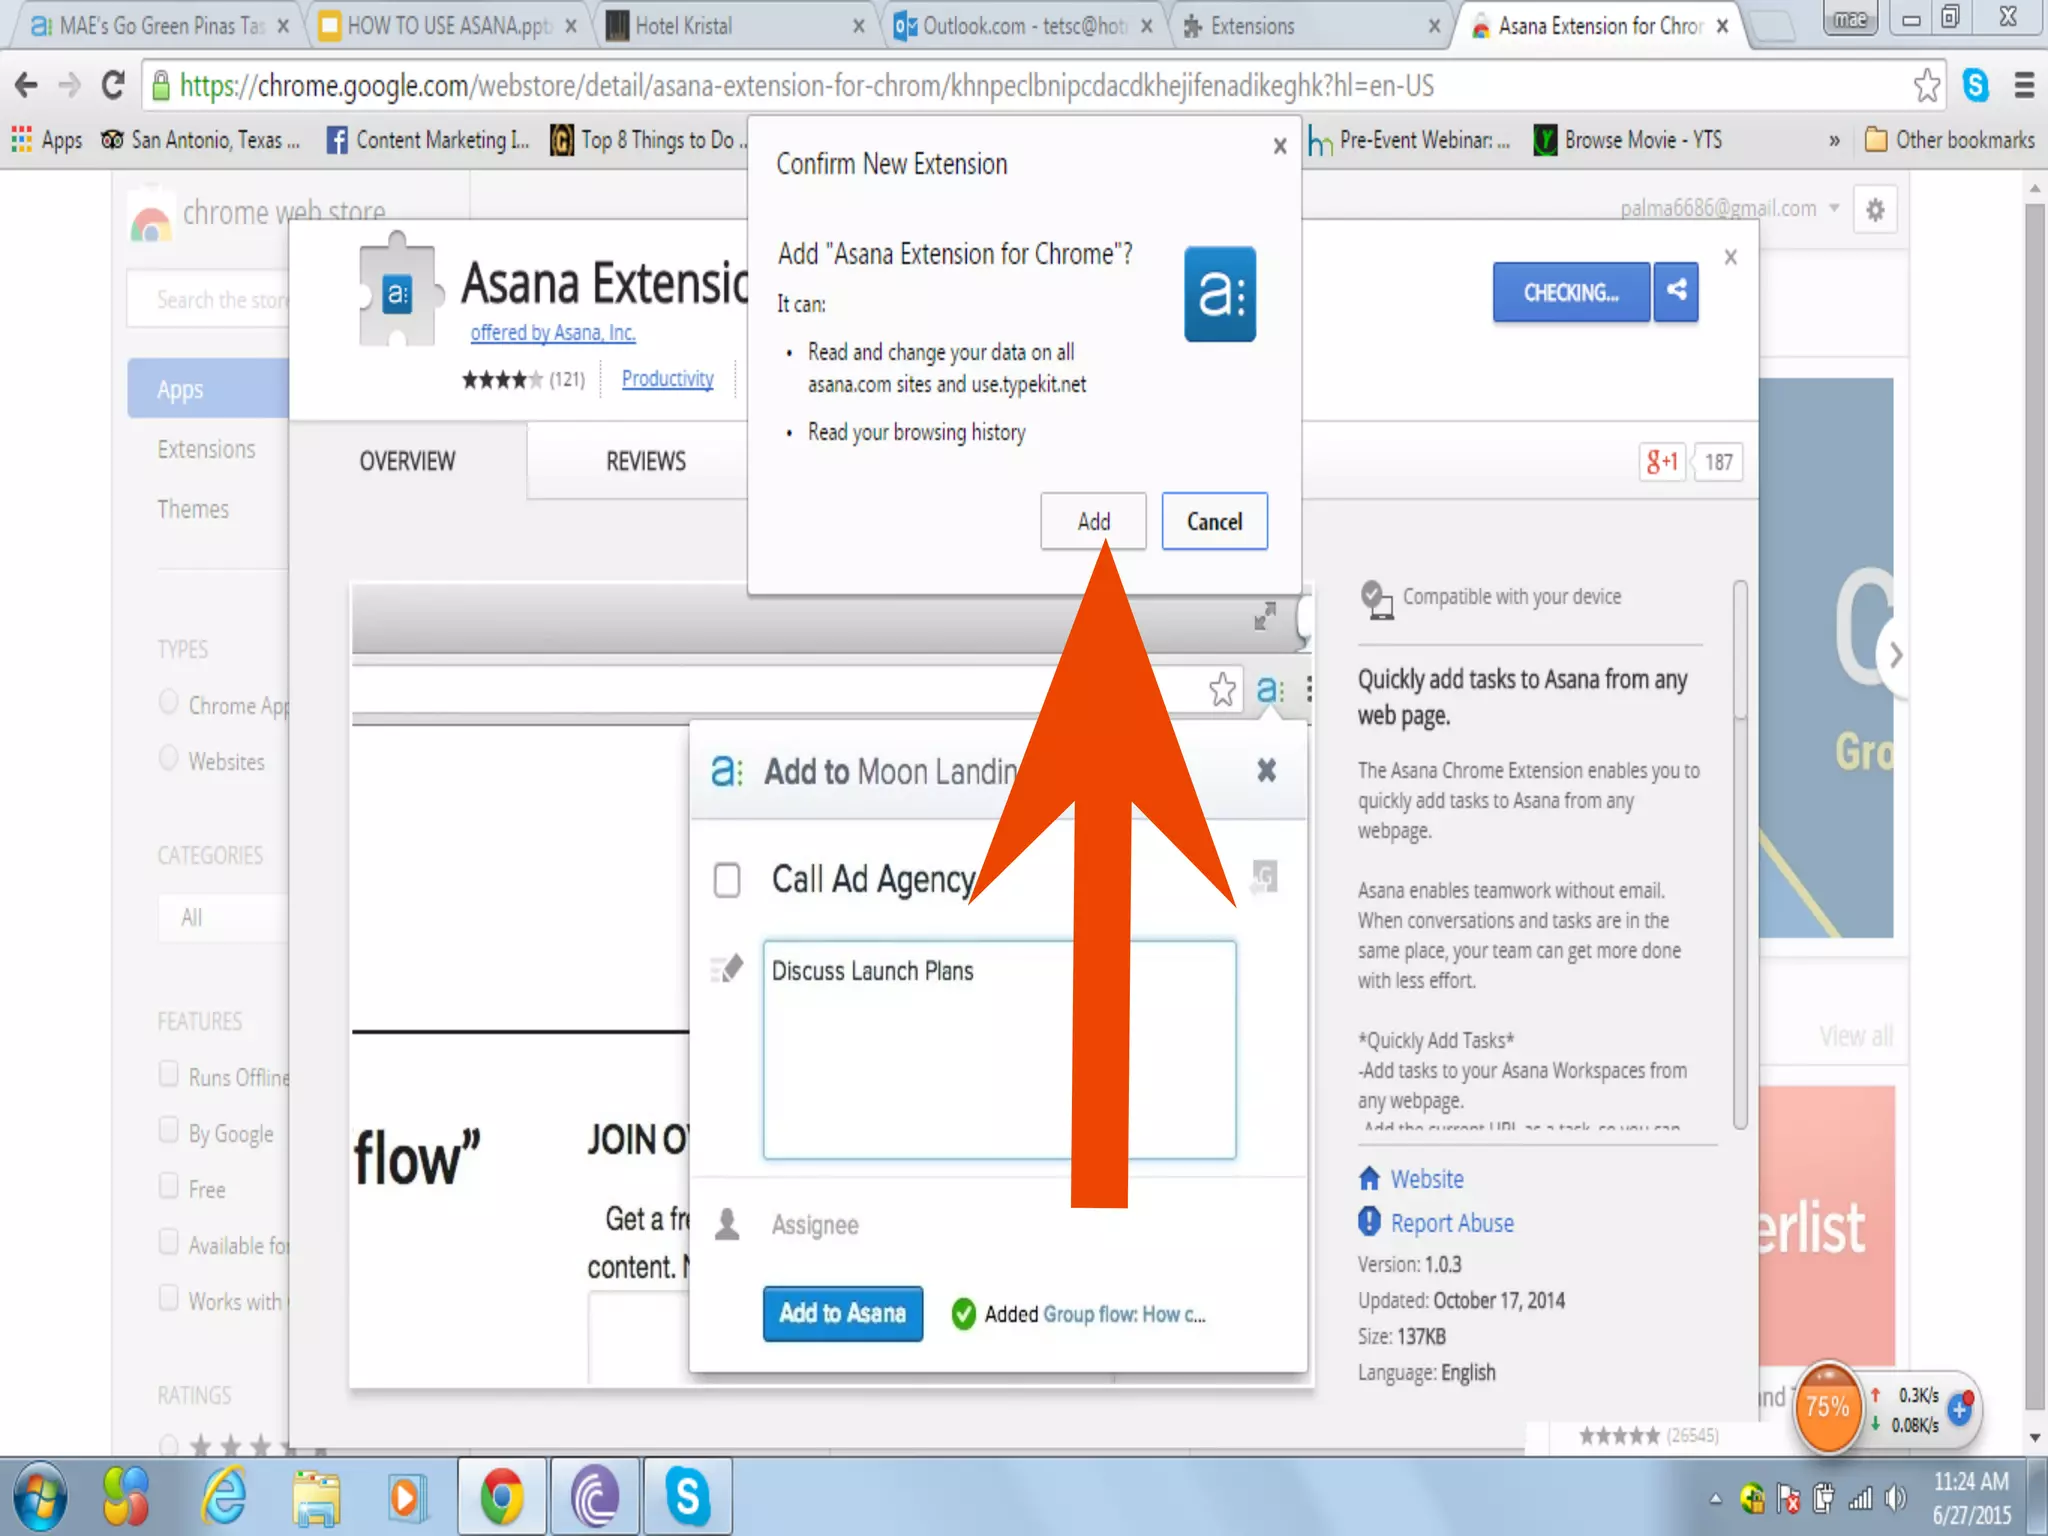The image size is (2048, 1536).
Task: Click the Google +1 button
Action: [x=1662, y=462]
